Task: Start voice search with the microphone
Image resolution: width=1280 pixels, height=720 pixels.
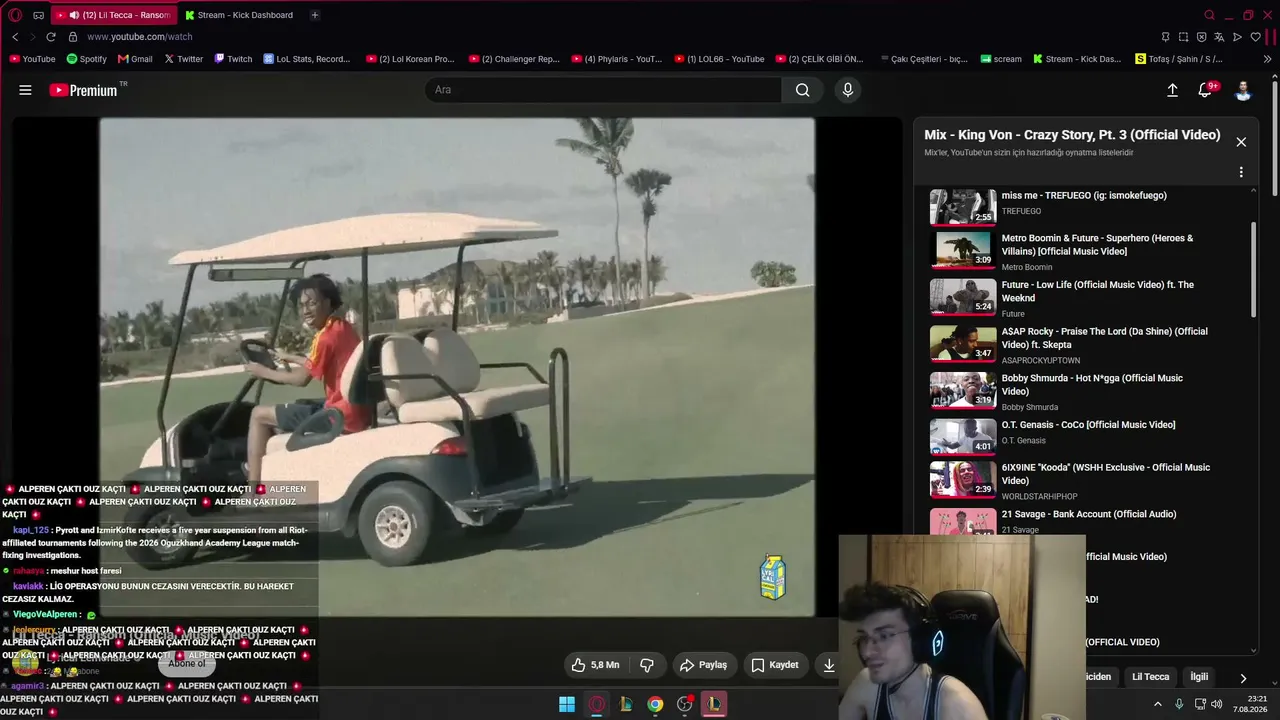Action: (x=848, y=90)
